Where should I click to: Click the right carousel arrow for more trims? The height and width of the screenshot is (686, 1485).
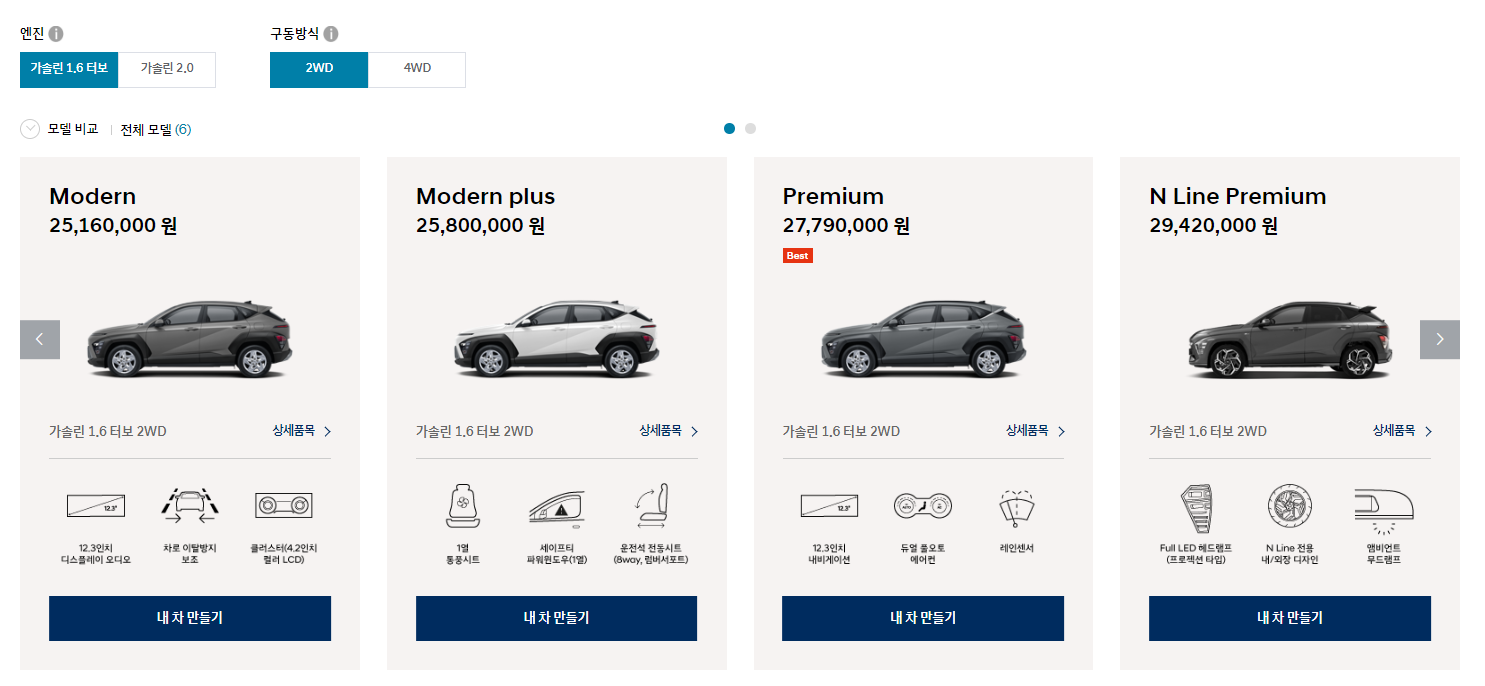click(1440, 339)
